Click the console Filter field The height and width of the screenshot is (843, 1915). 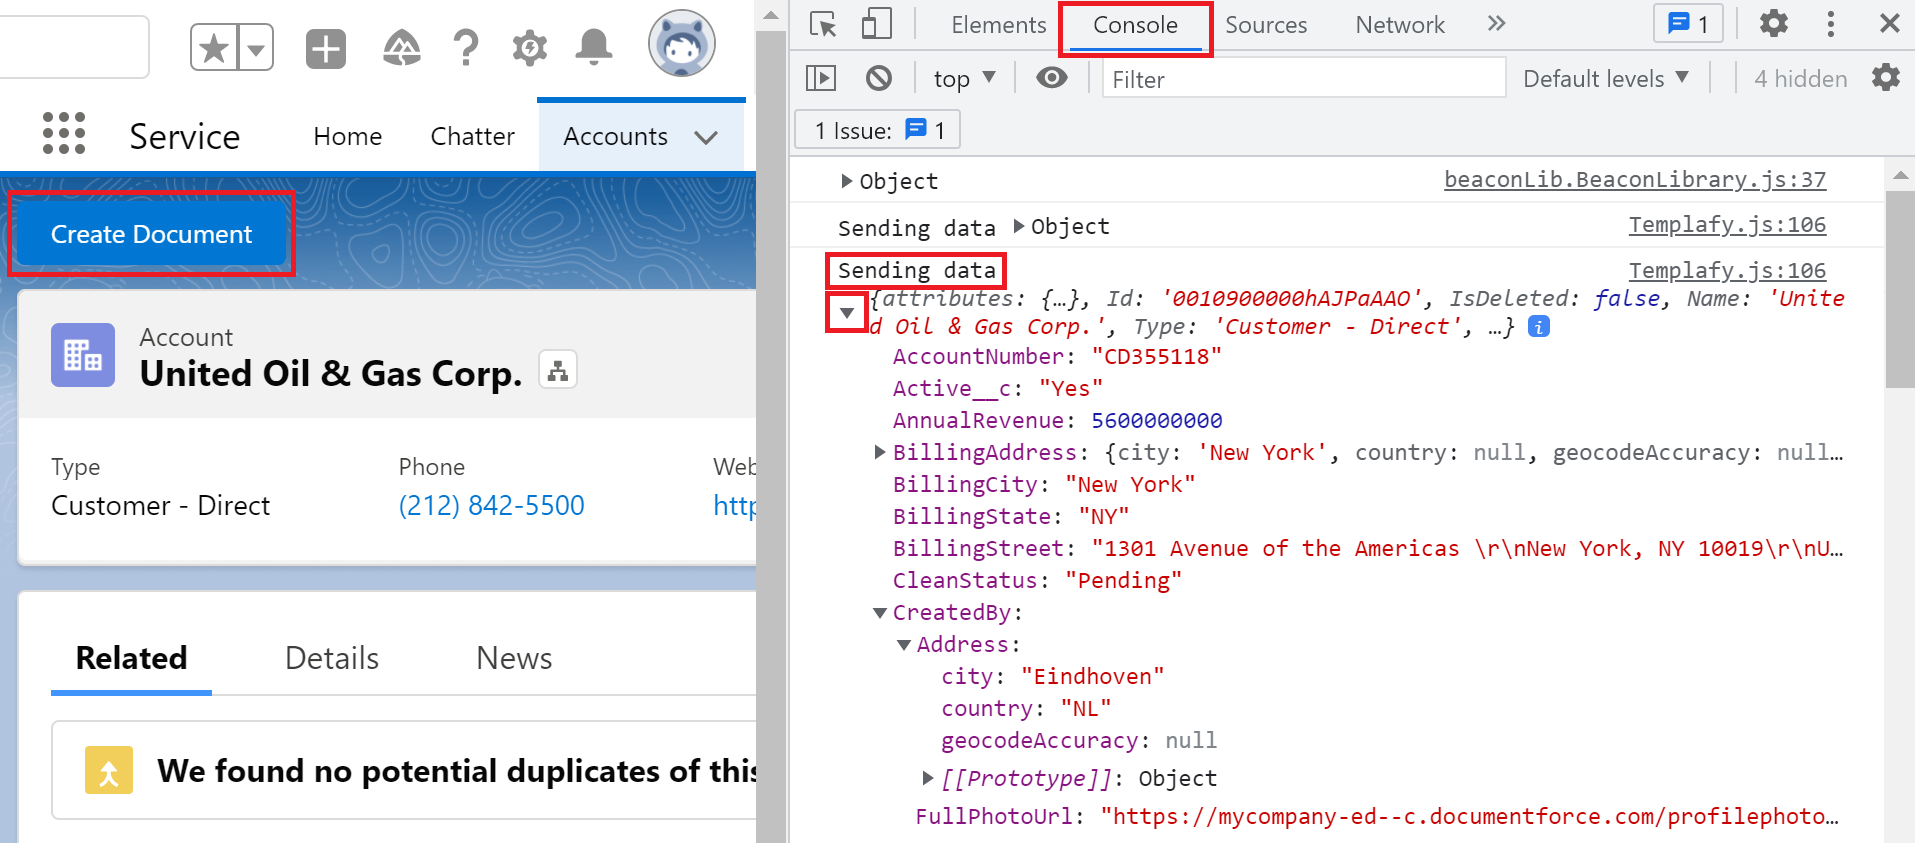click(x=1303, y=78)
